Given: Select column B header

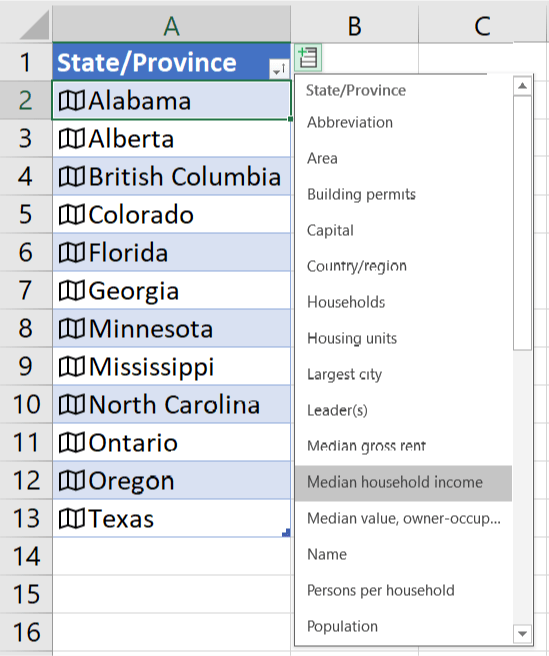Looking at the screenshot, I should (354, 24).
